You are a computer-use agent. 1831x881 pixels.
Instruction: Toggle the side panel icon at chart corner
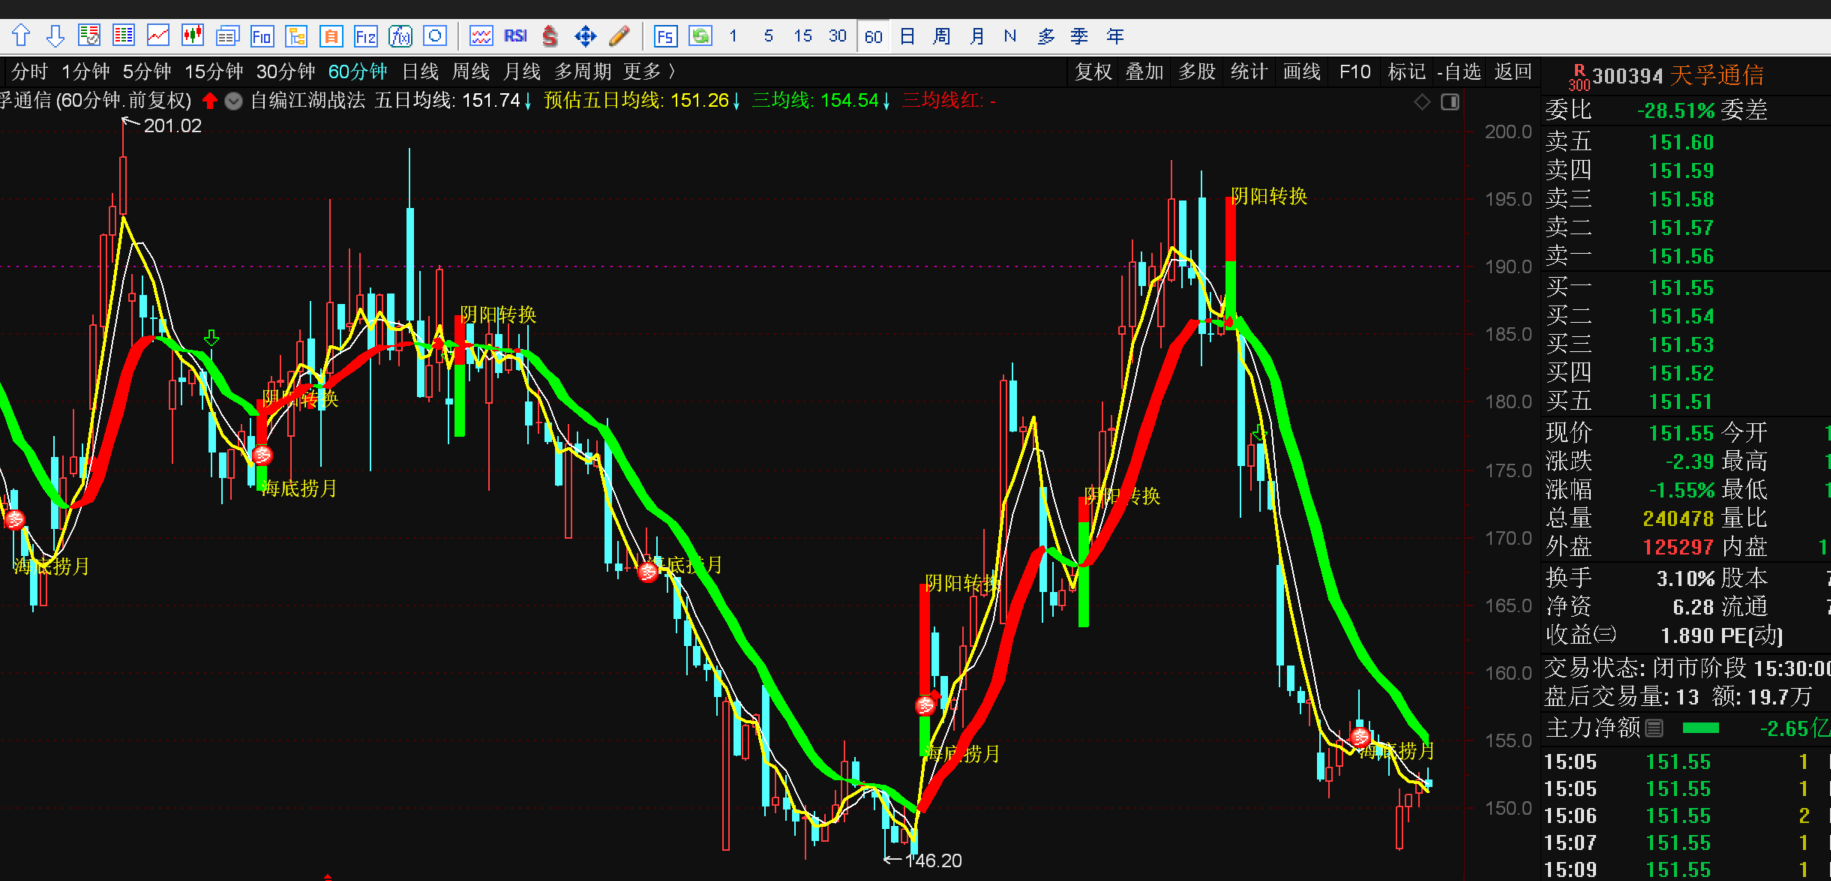click(1450, 102)
